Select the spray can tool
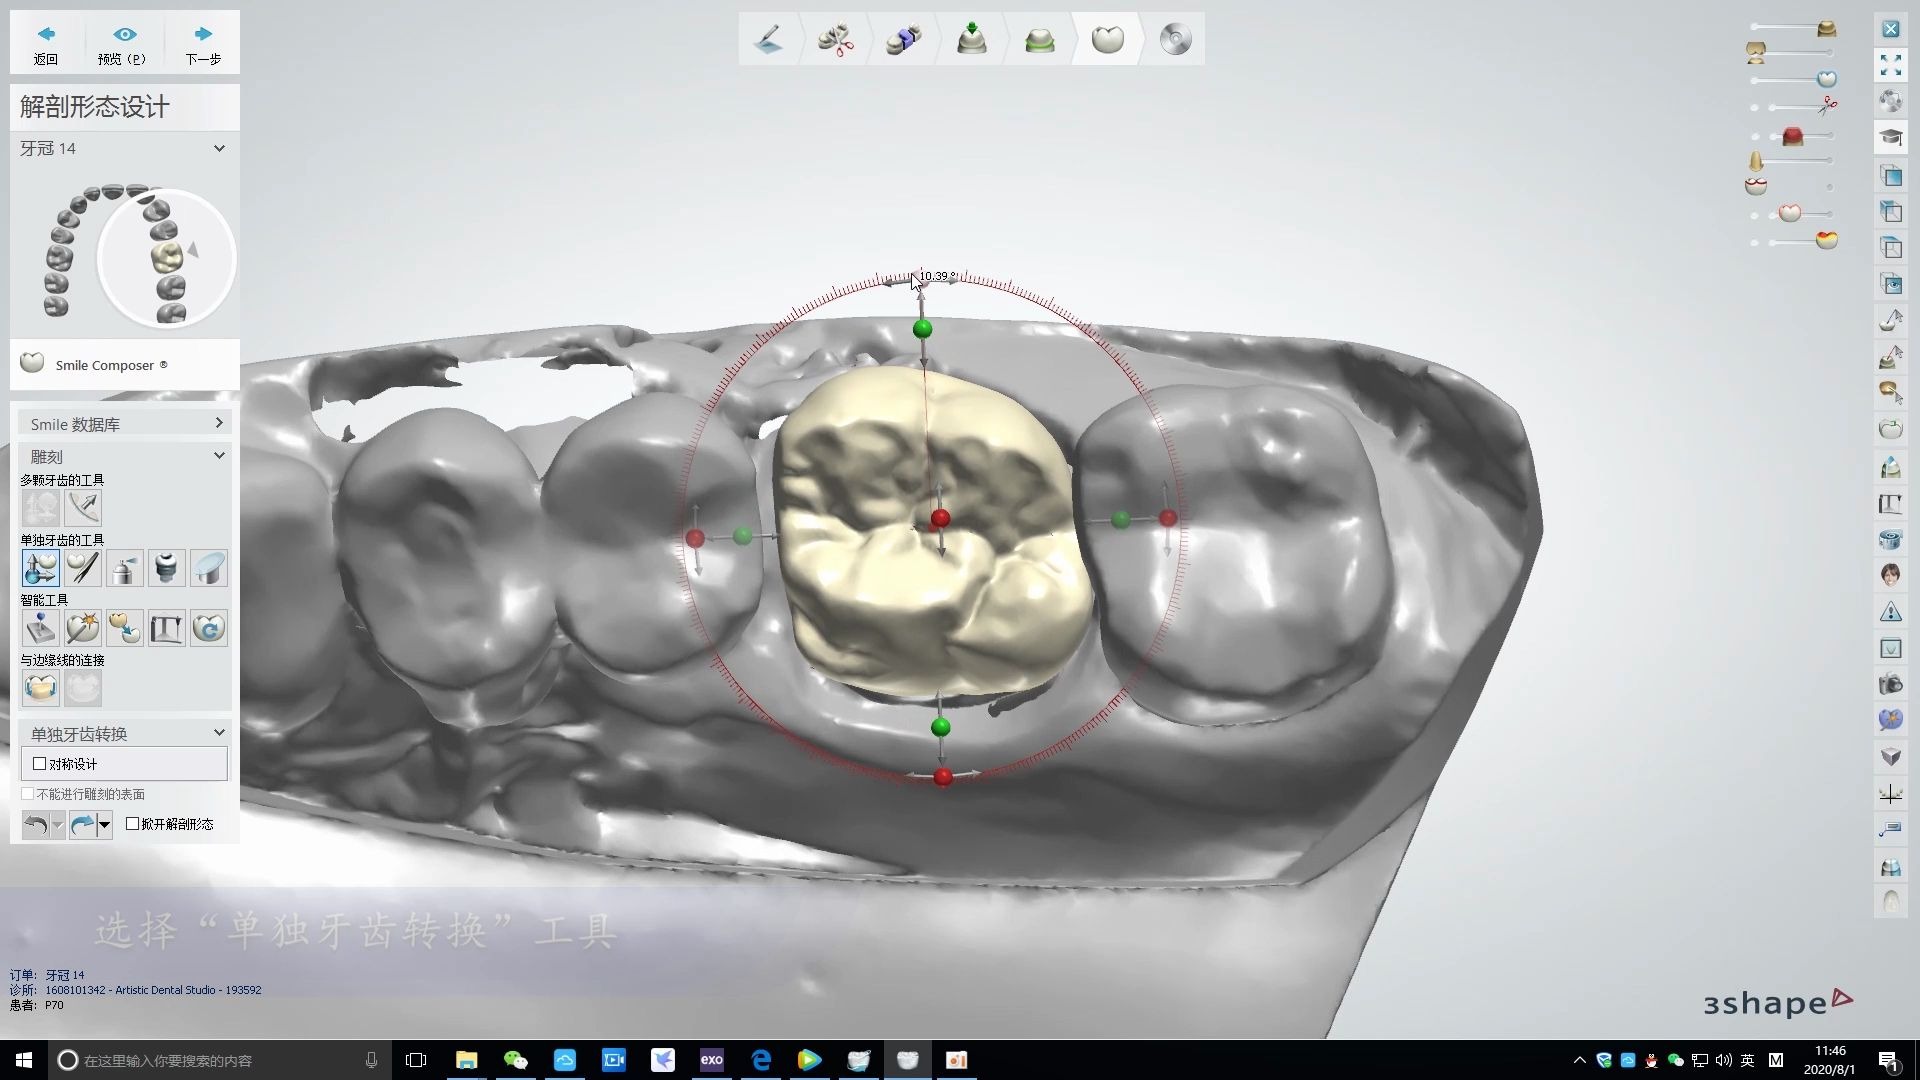The image size is (1920, 1080). 125,568
